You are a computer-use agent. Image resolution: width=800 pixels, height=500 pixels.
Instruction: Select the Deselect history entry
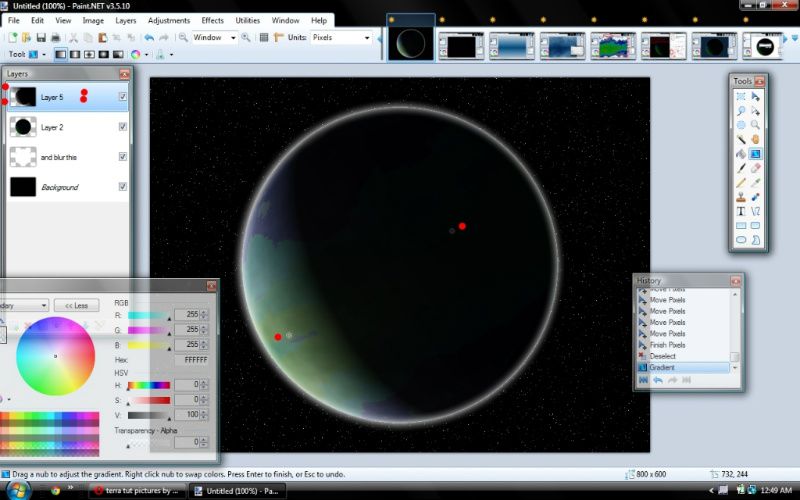[x=684, y=356]
